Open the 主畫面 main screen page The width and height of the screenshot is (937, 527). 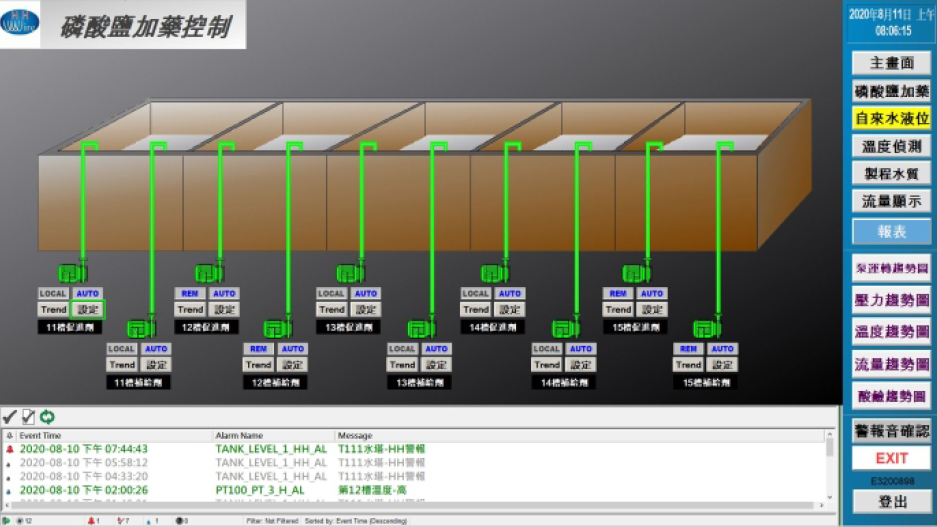click(x=891, y=63)
